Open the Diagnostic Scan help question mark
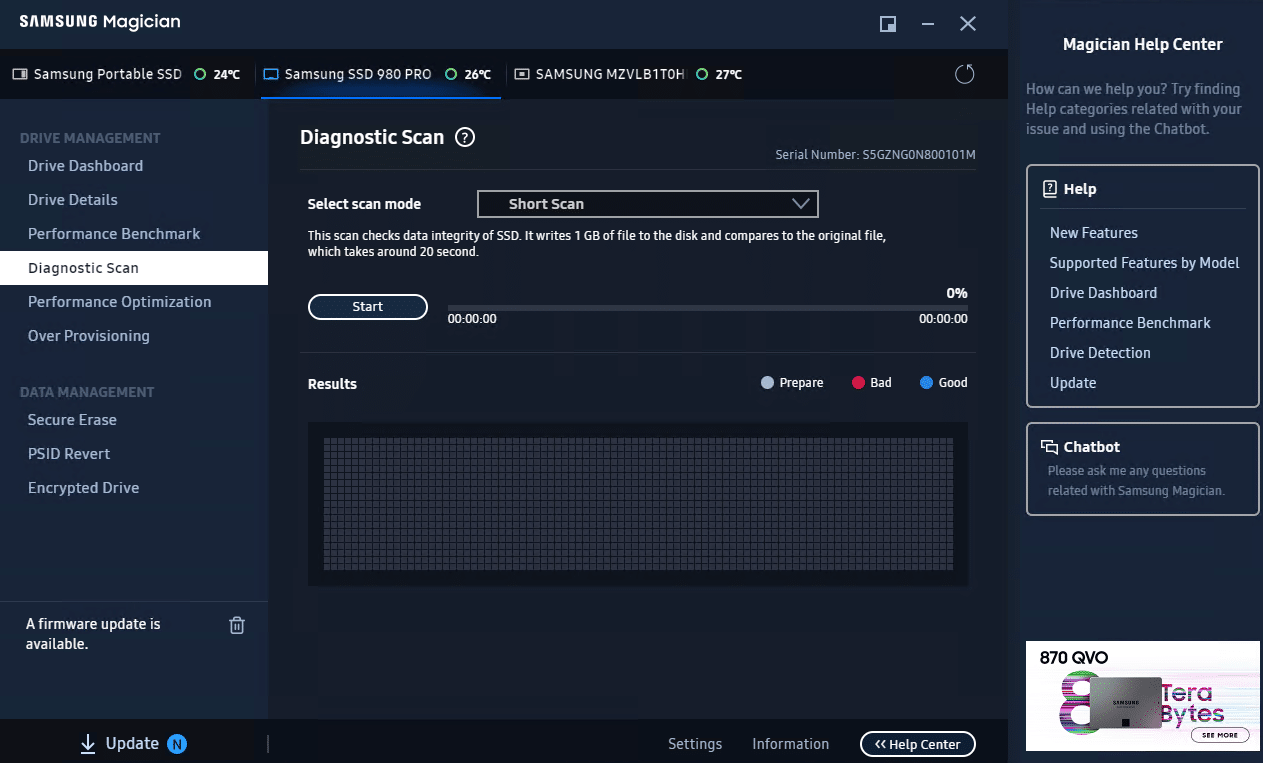 tap(465, 138)
